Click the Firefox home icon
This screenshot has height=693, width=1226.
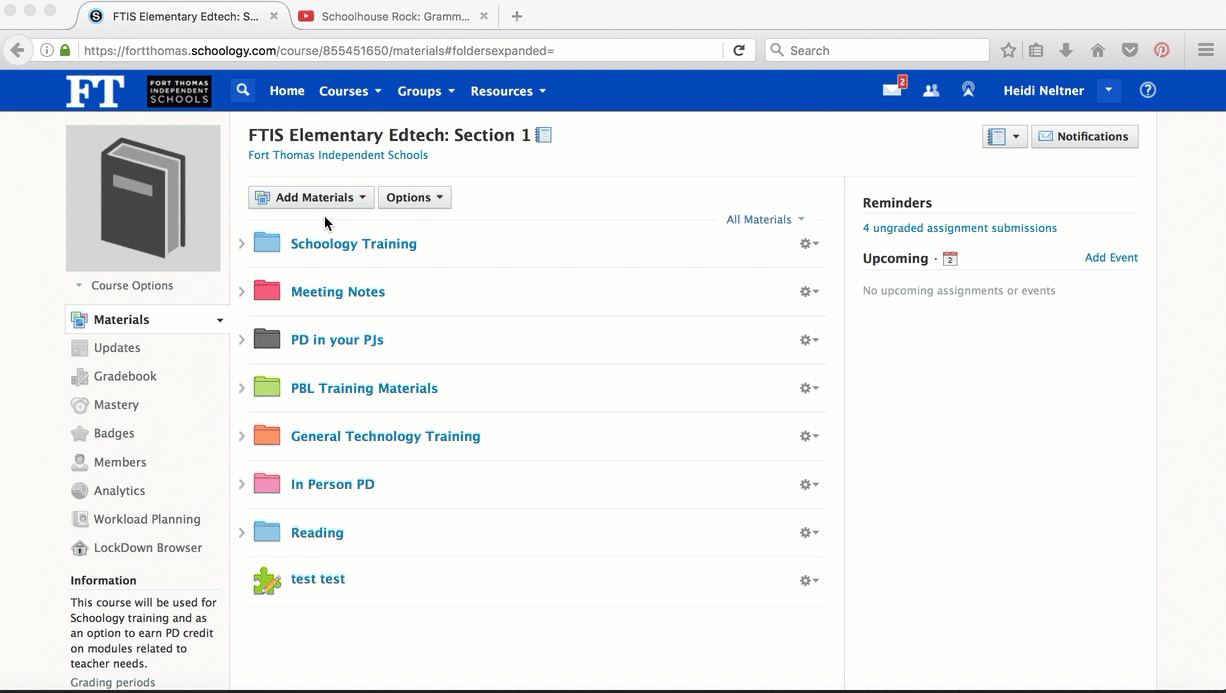pos(1098,50)
